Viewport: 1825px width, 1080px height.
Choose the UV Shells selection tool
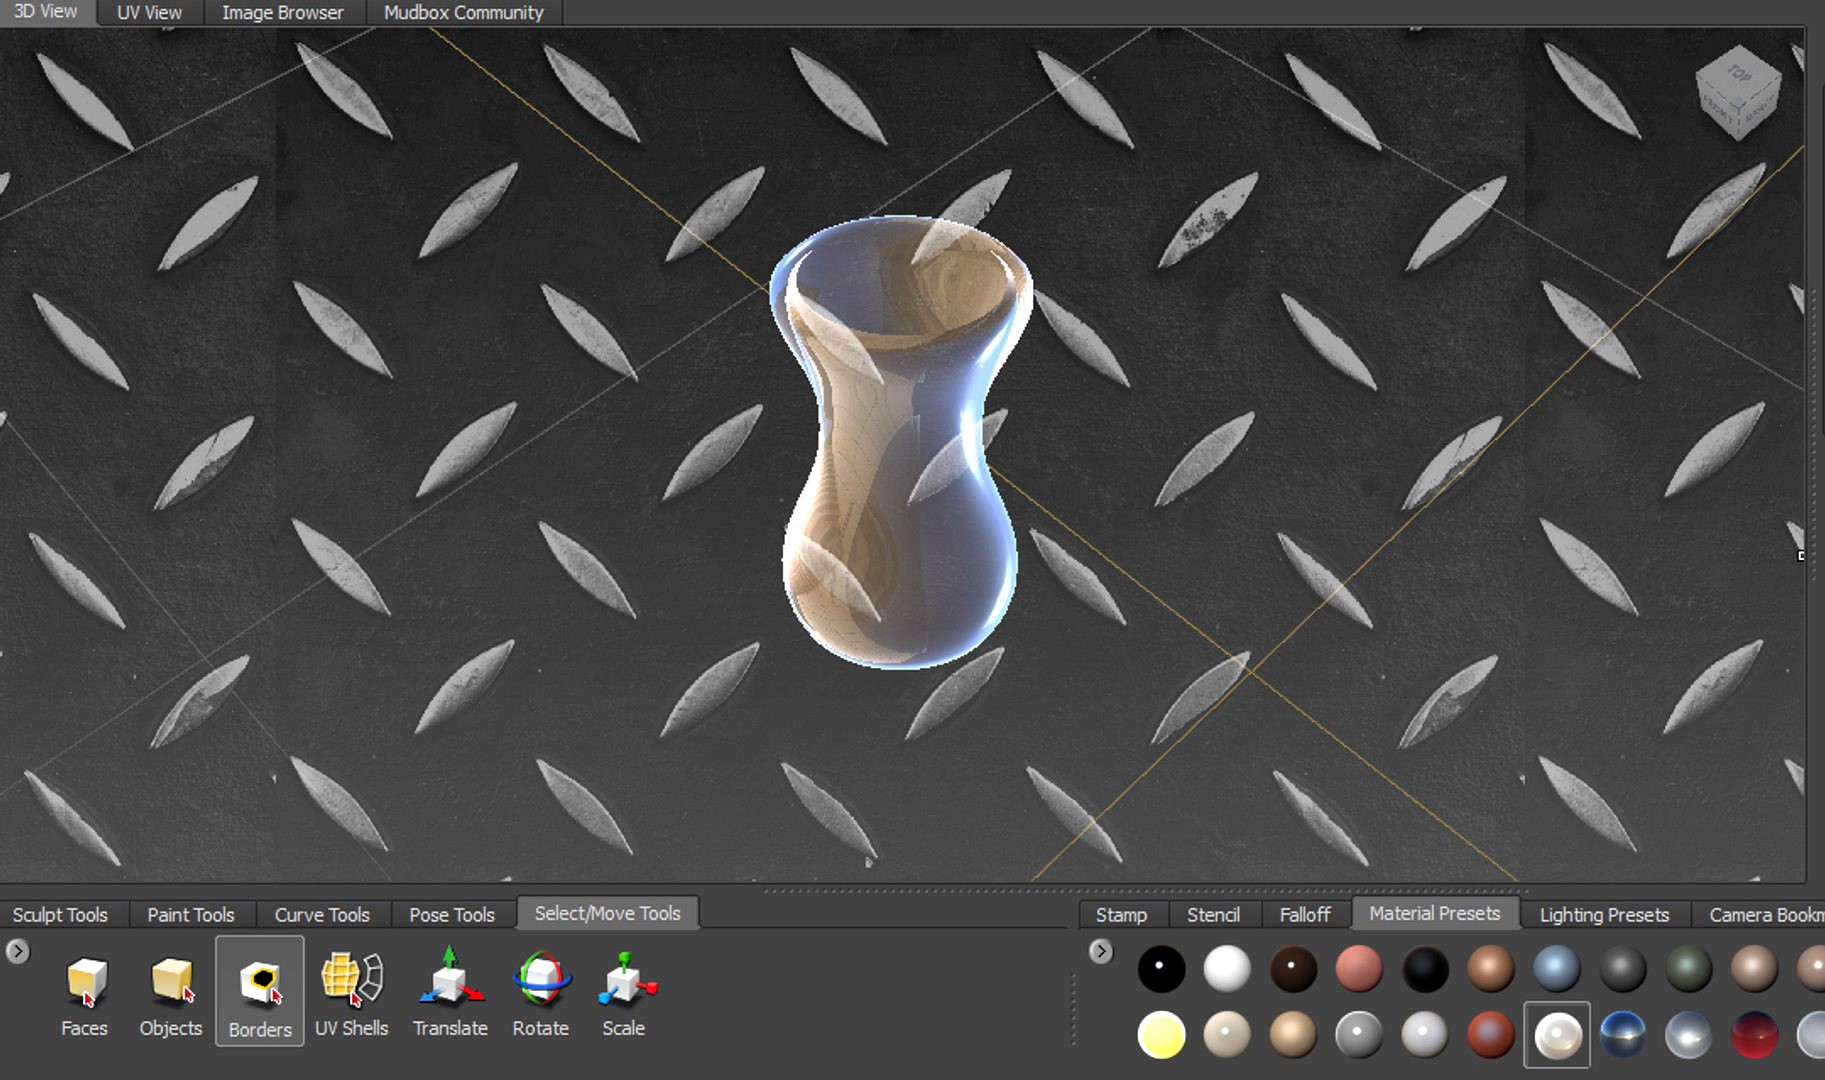pyautogui.click(x=351, y=993)
